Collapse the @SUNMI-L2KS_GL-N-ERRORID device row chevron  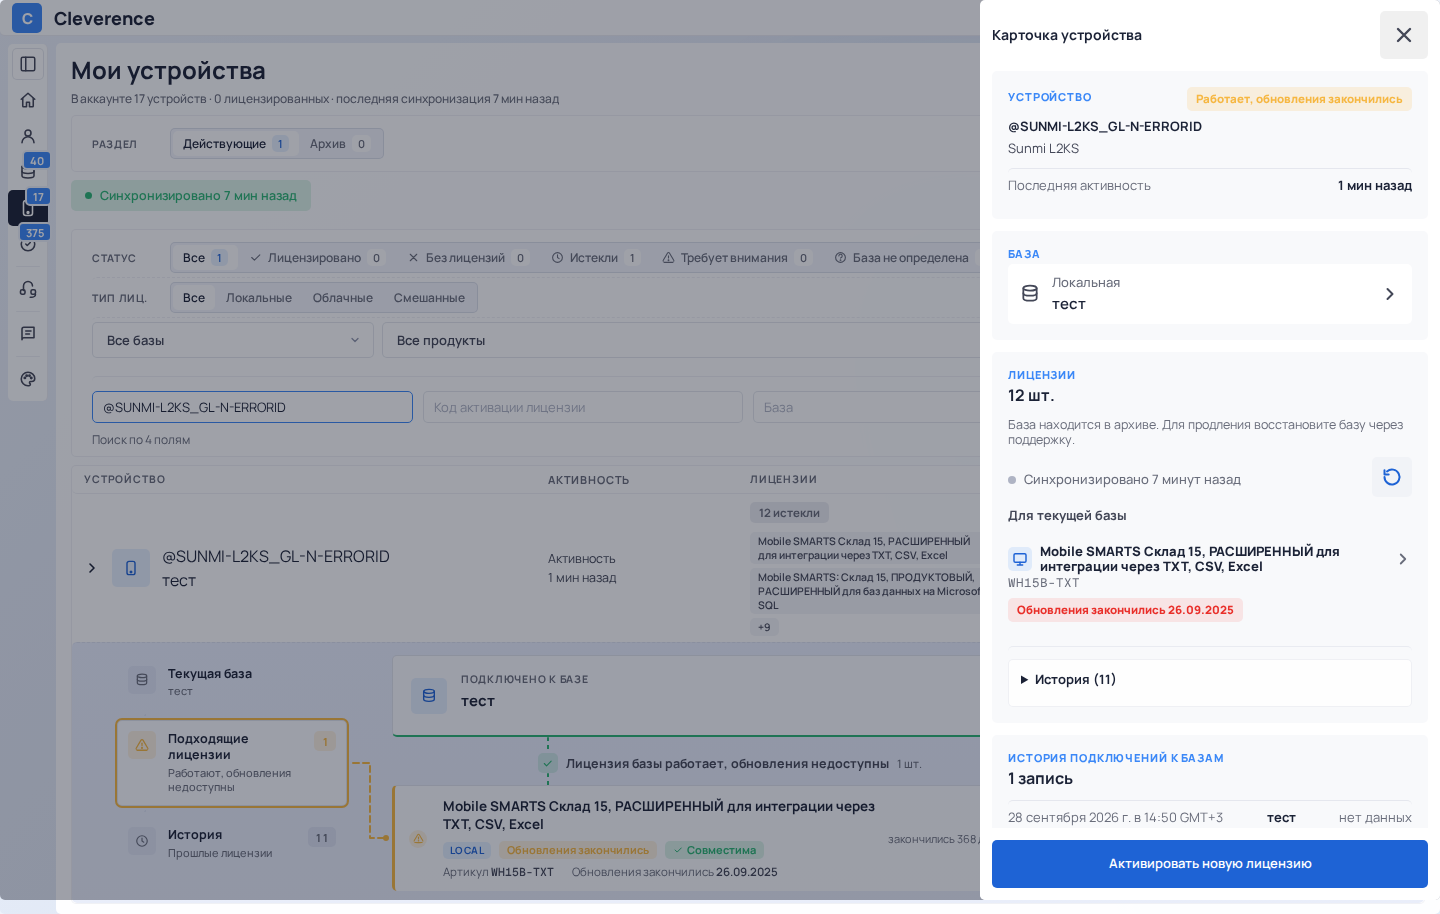tap(92, 568)
